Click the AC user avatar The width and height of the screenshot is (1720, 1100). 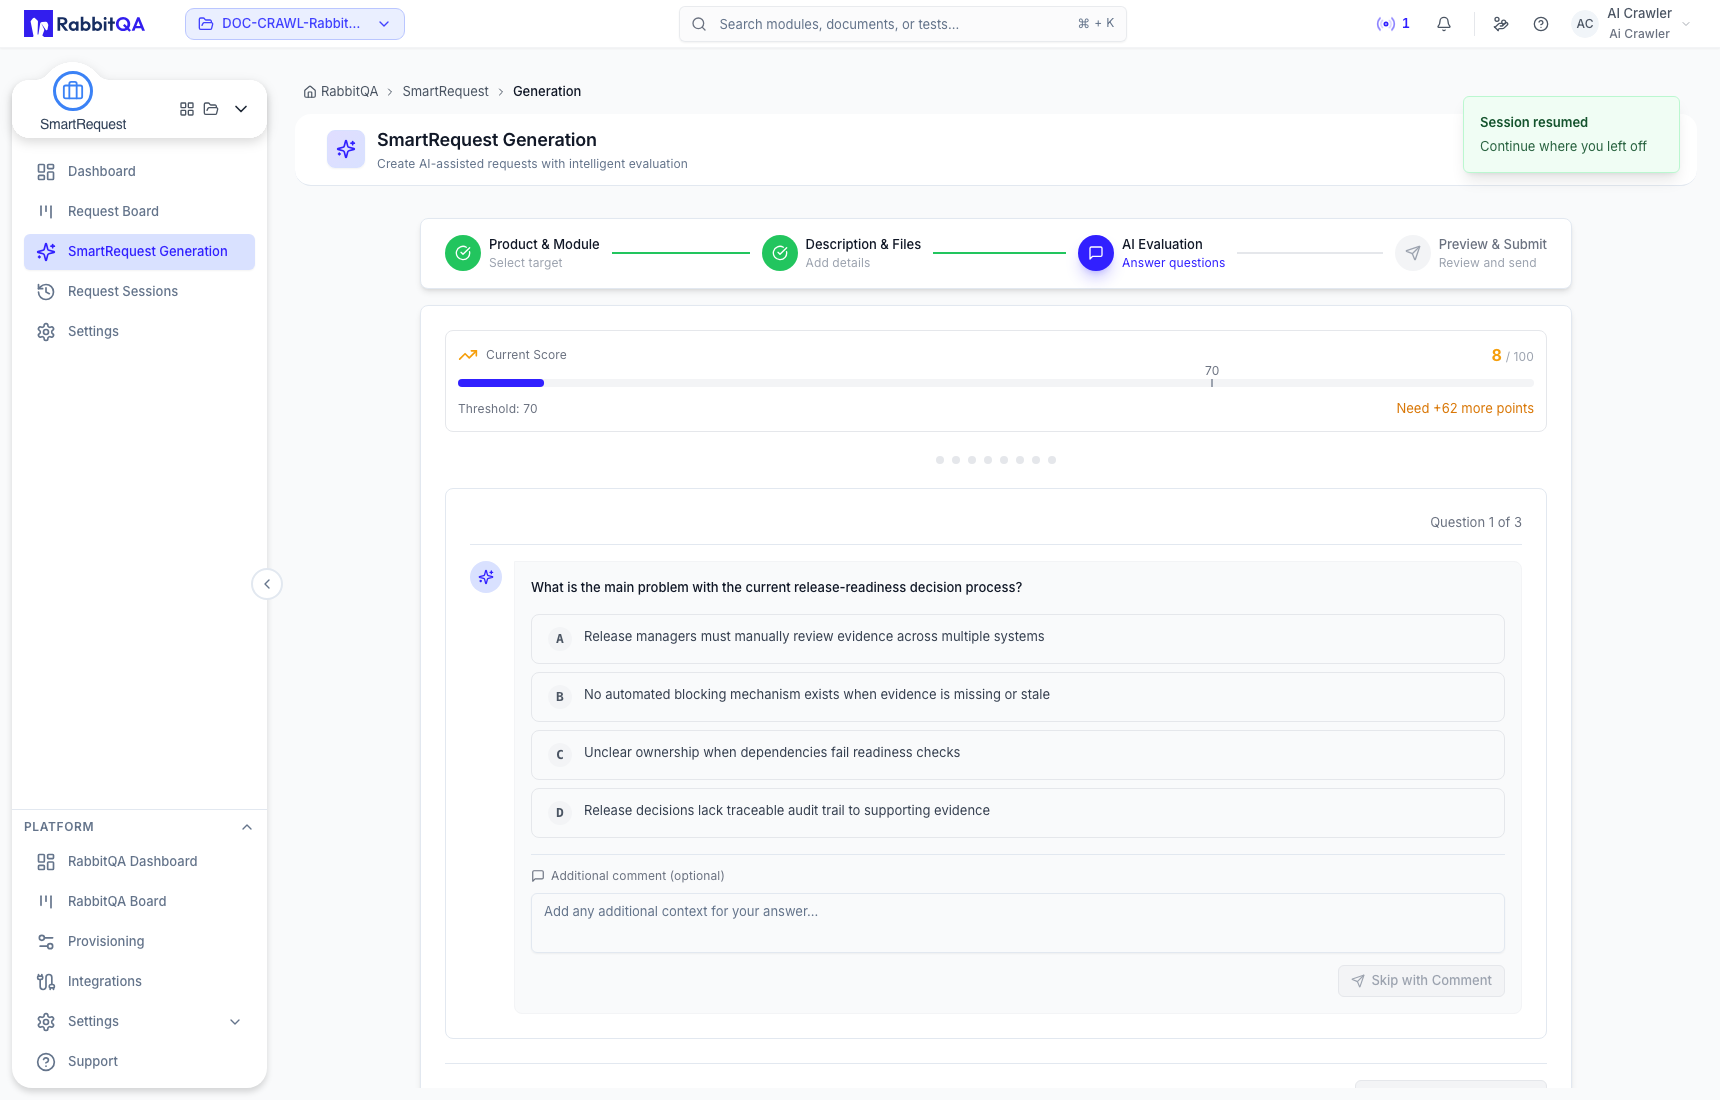(1585, 24)
